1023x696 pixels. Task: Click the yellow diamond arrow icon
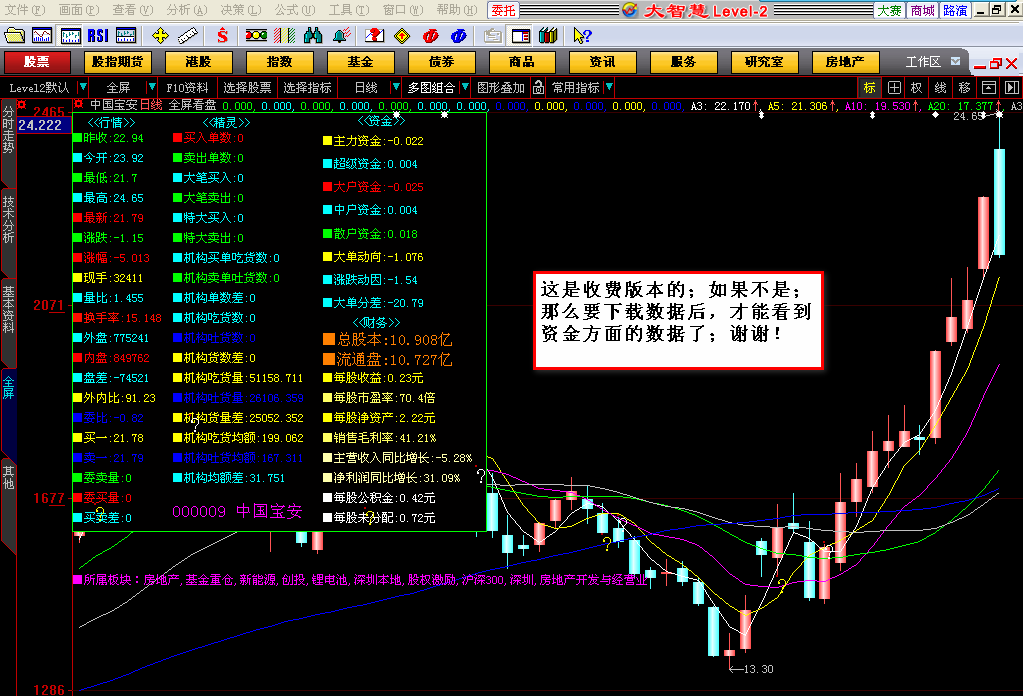(x=403, y=36)
